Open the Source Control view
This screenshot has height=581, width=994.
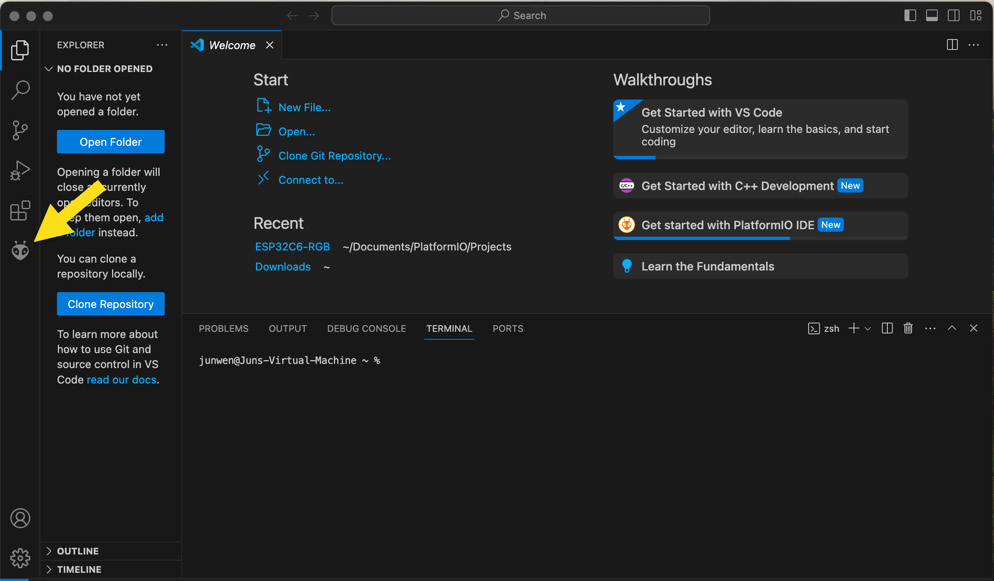pyautogui.click(x=20, y=131)
